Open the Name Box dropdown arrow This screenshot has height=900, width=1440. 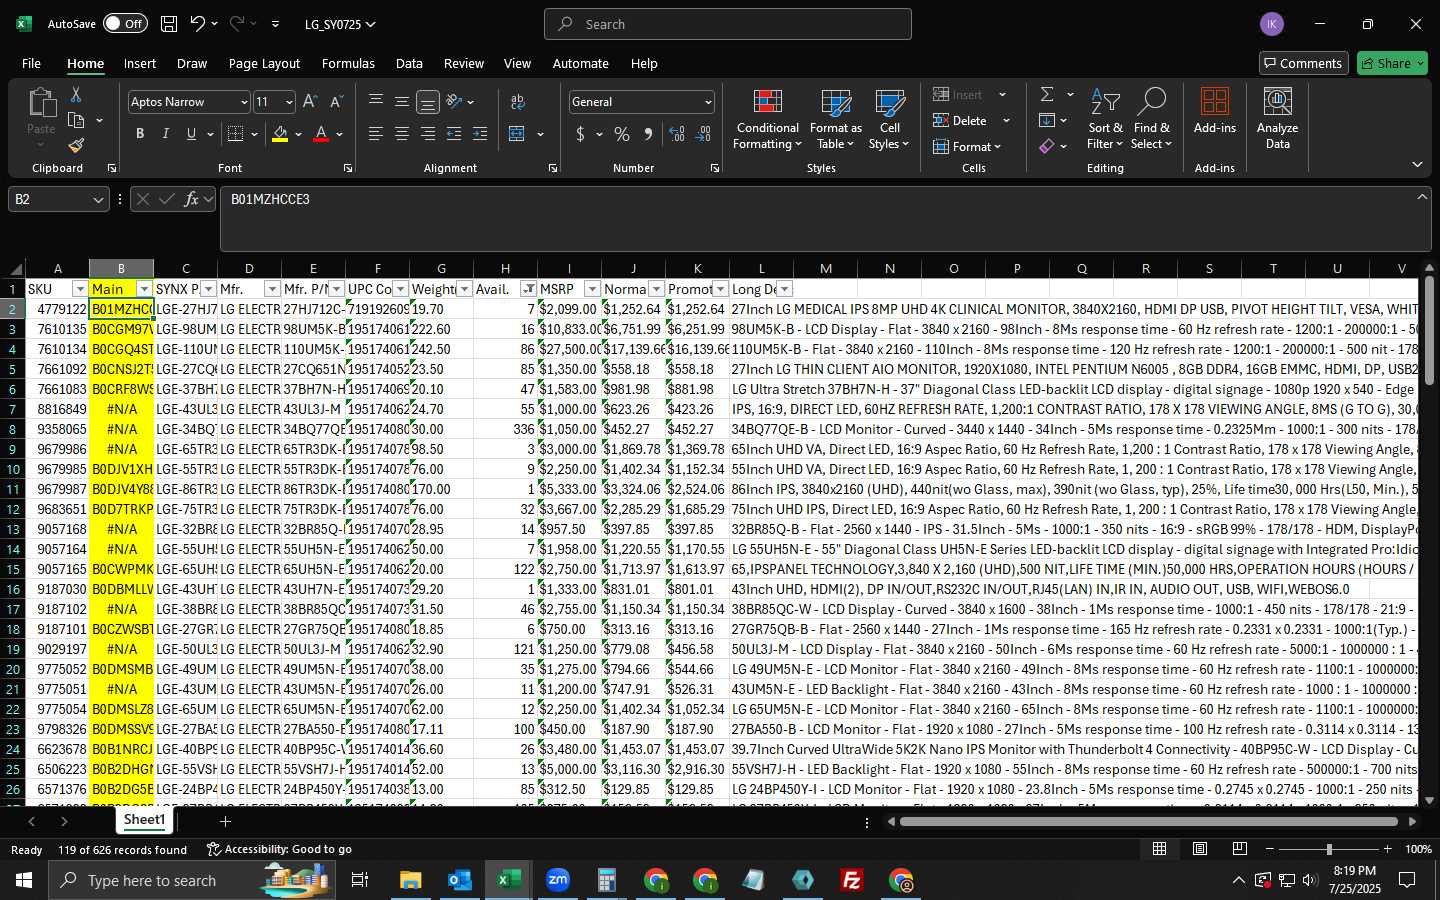pyautogui.click(x=98, y=200)
